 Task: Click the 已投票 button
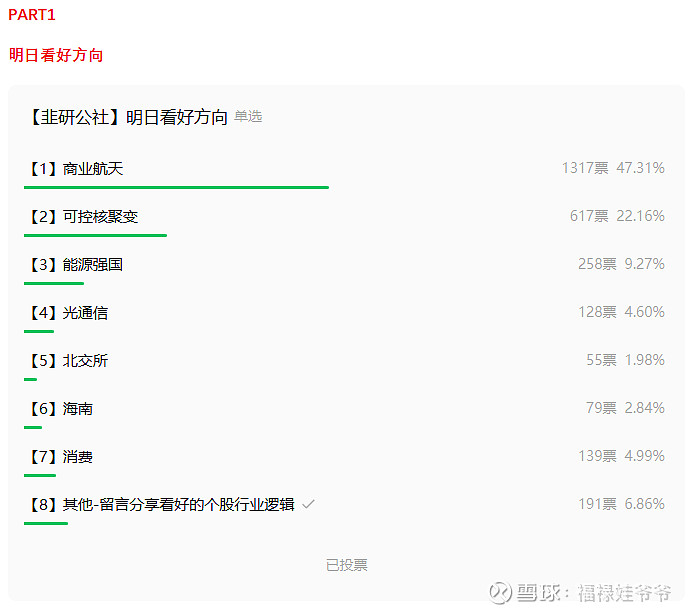(x=346, y=565)
